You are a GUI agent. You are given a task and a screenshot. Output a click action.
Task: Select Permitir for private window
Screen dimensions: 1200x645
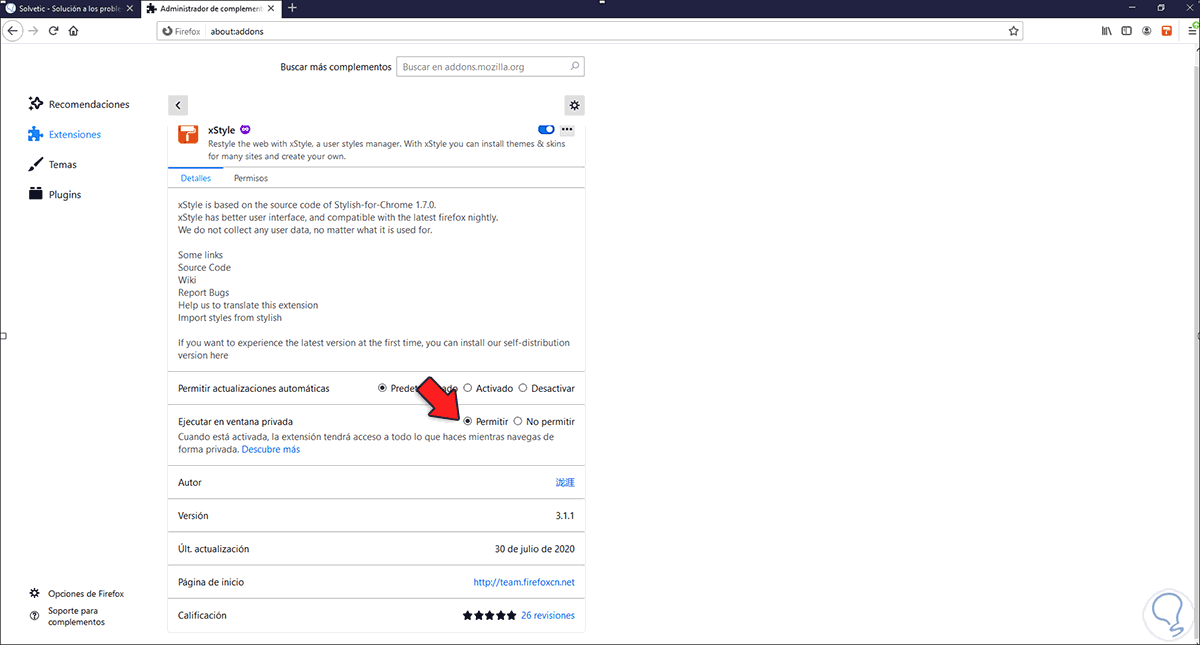(468, 422)
